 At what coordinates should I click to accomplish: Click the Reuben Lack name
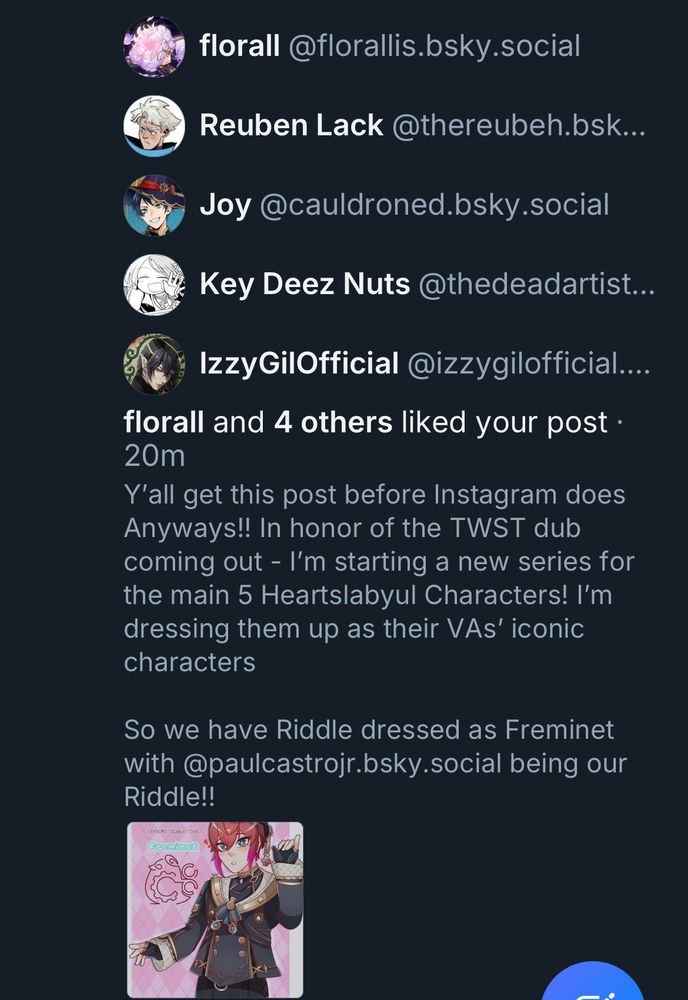point(291,125)
